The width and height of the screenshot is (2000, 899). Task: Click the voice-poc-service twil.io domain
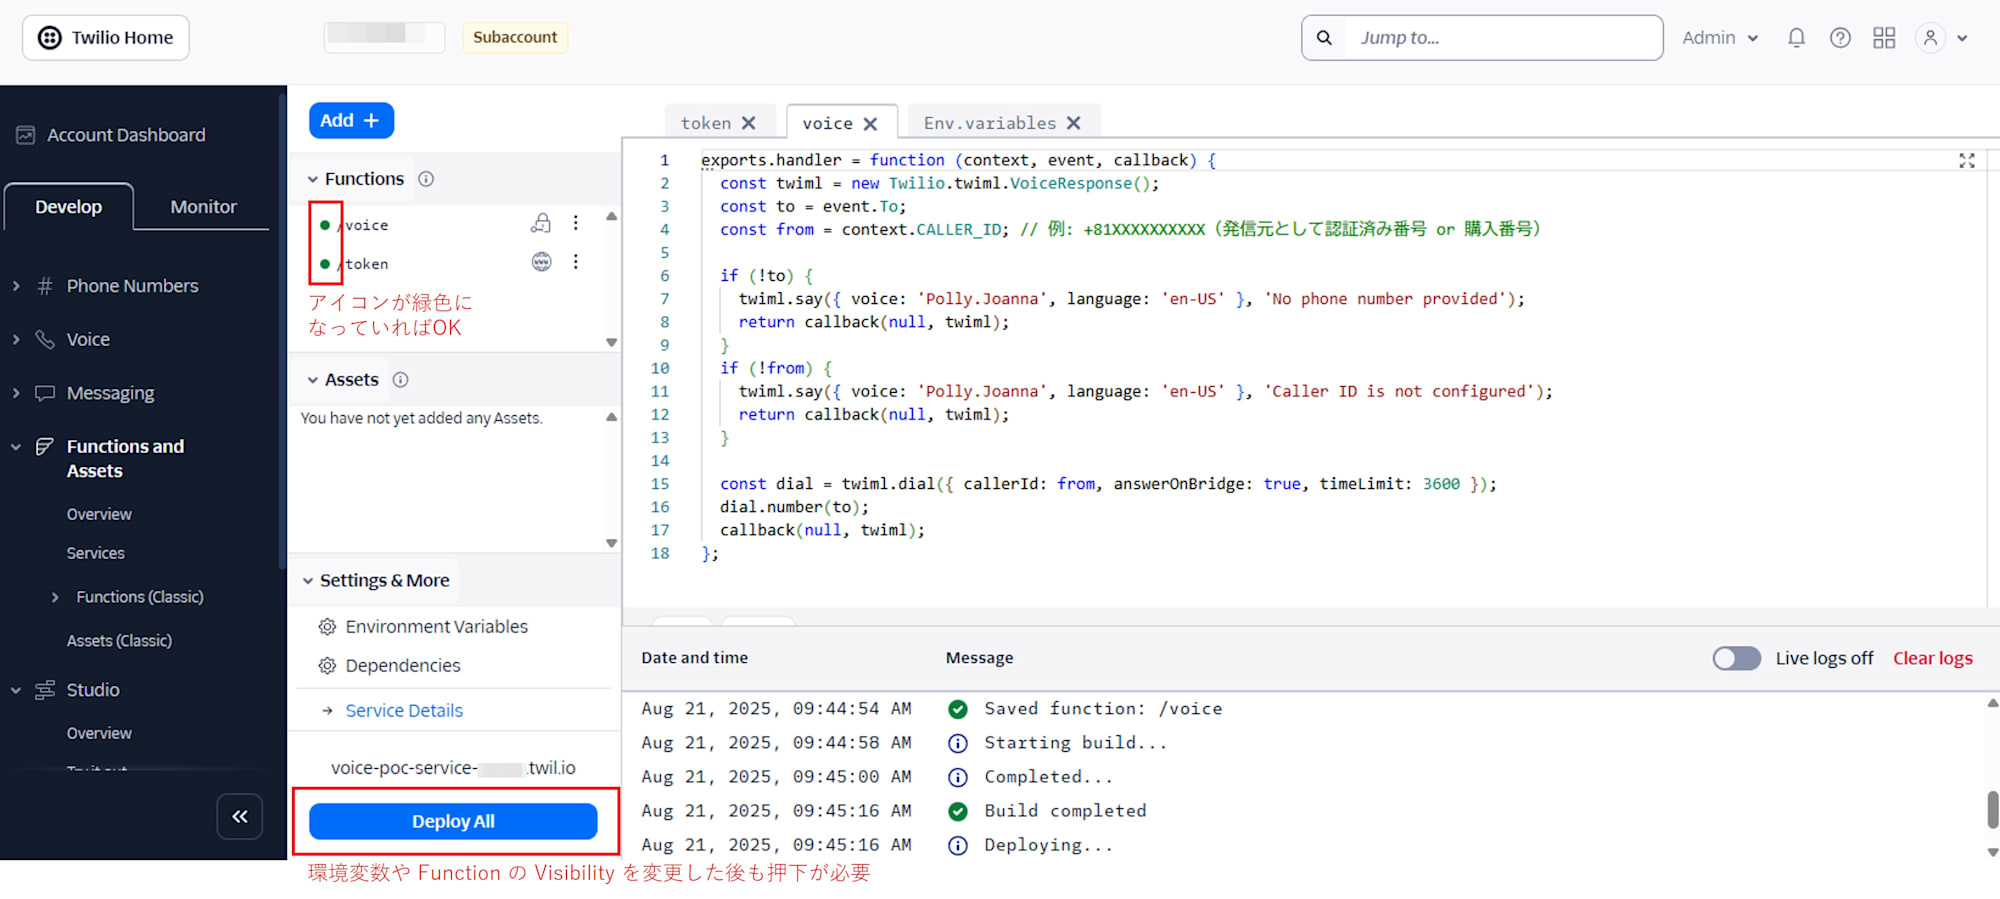[453, 768]
